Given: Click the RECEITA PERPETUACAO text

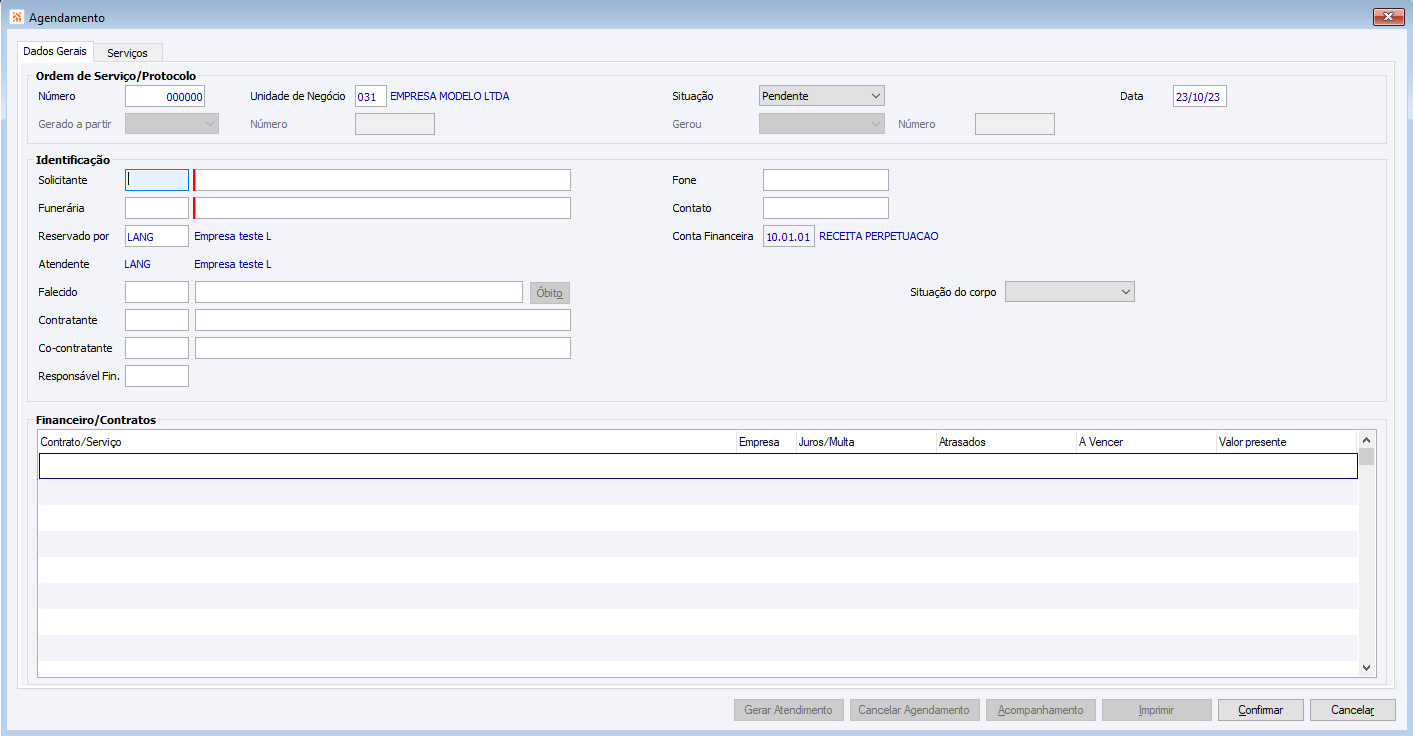Looking at the screenshot, I should click(x=879, y=237).
